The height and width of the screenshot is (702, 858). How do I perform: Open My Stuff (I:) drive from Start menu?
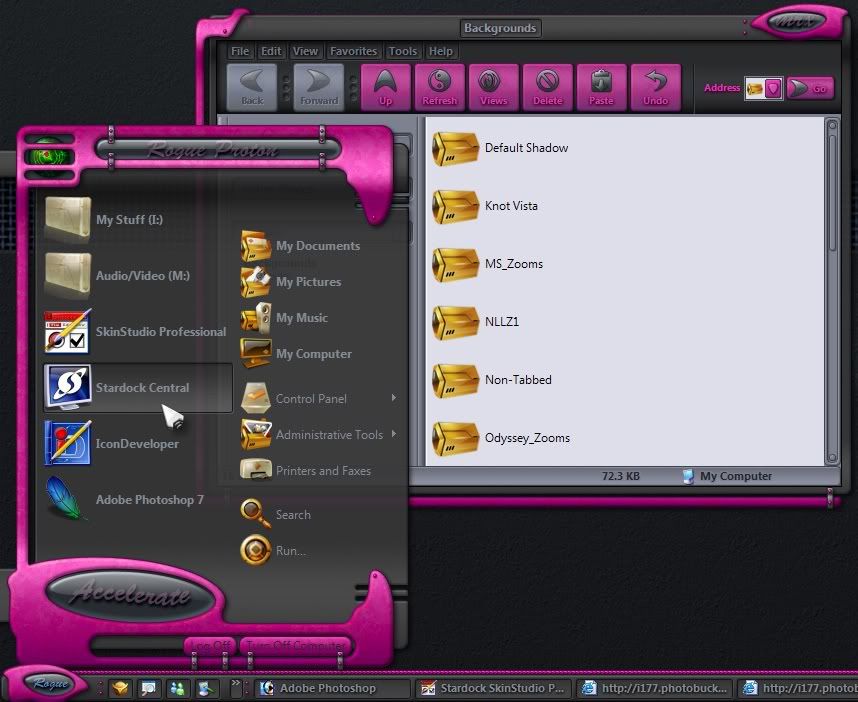click(137, 219)
